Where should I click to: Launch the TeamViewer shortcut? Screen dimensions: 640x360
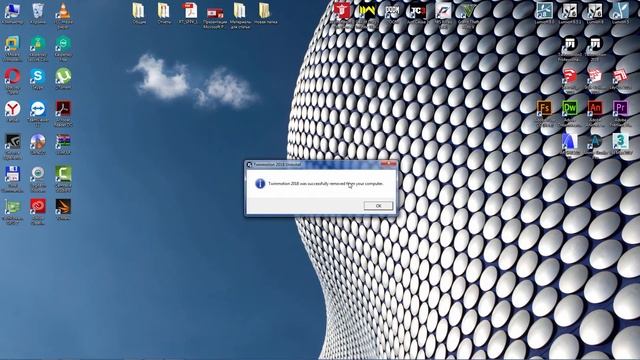pyautogui.click(x=38, y=113)
